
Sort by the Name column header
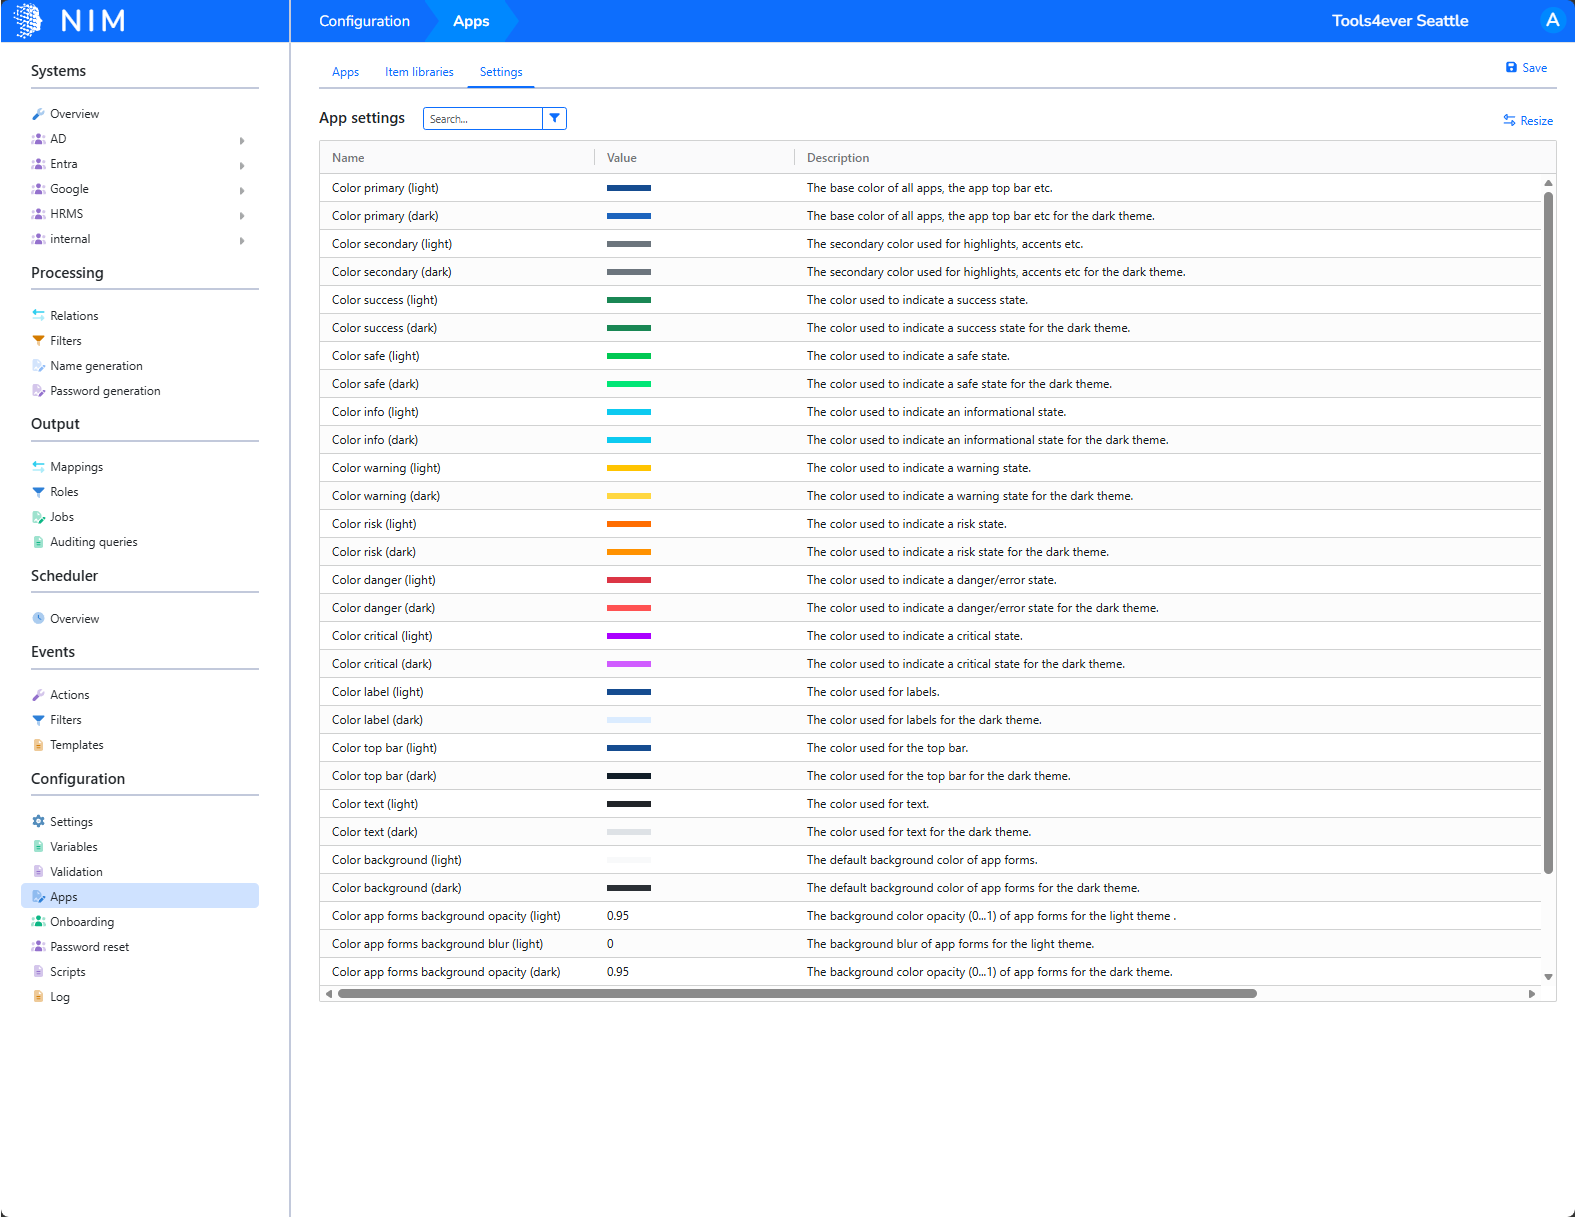click(348, 158)
